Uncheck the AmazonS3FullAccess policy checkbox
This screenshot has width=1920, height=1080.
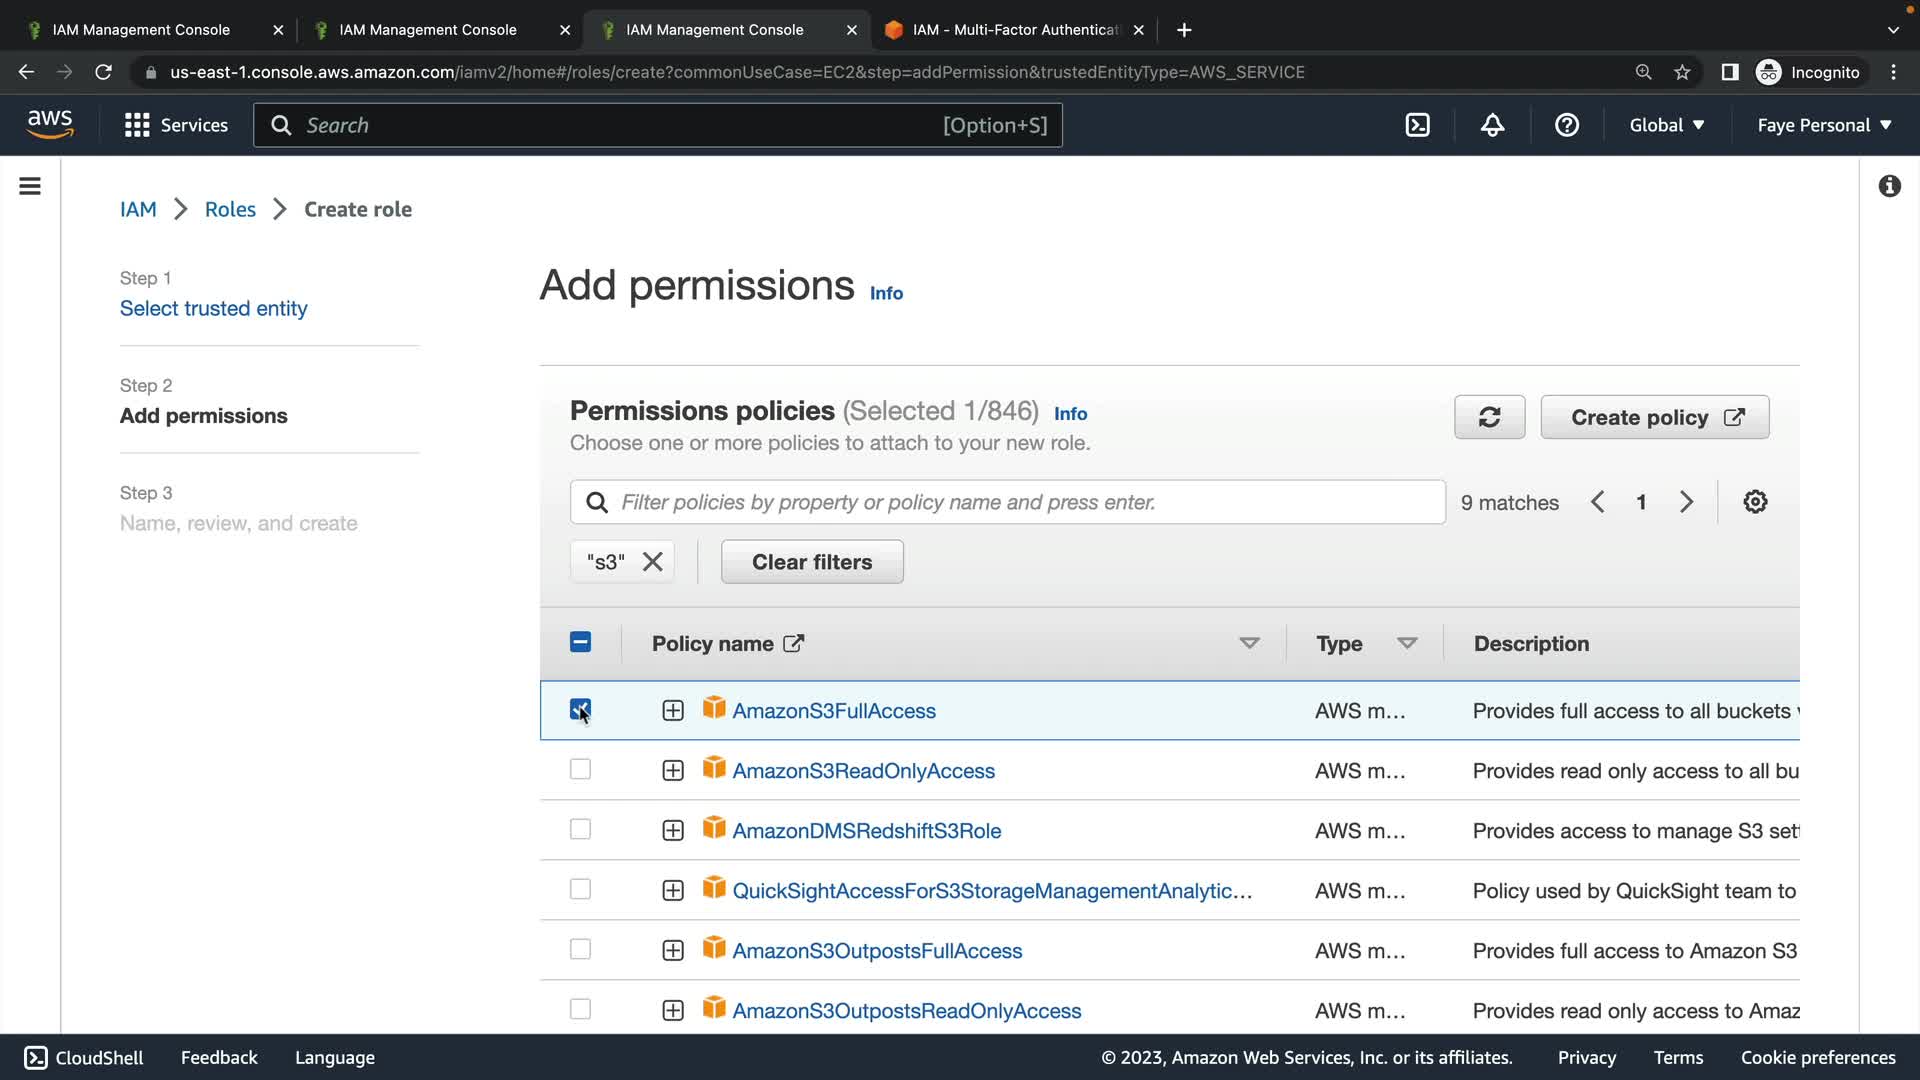[x=580, y=710]
